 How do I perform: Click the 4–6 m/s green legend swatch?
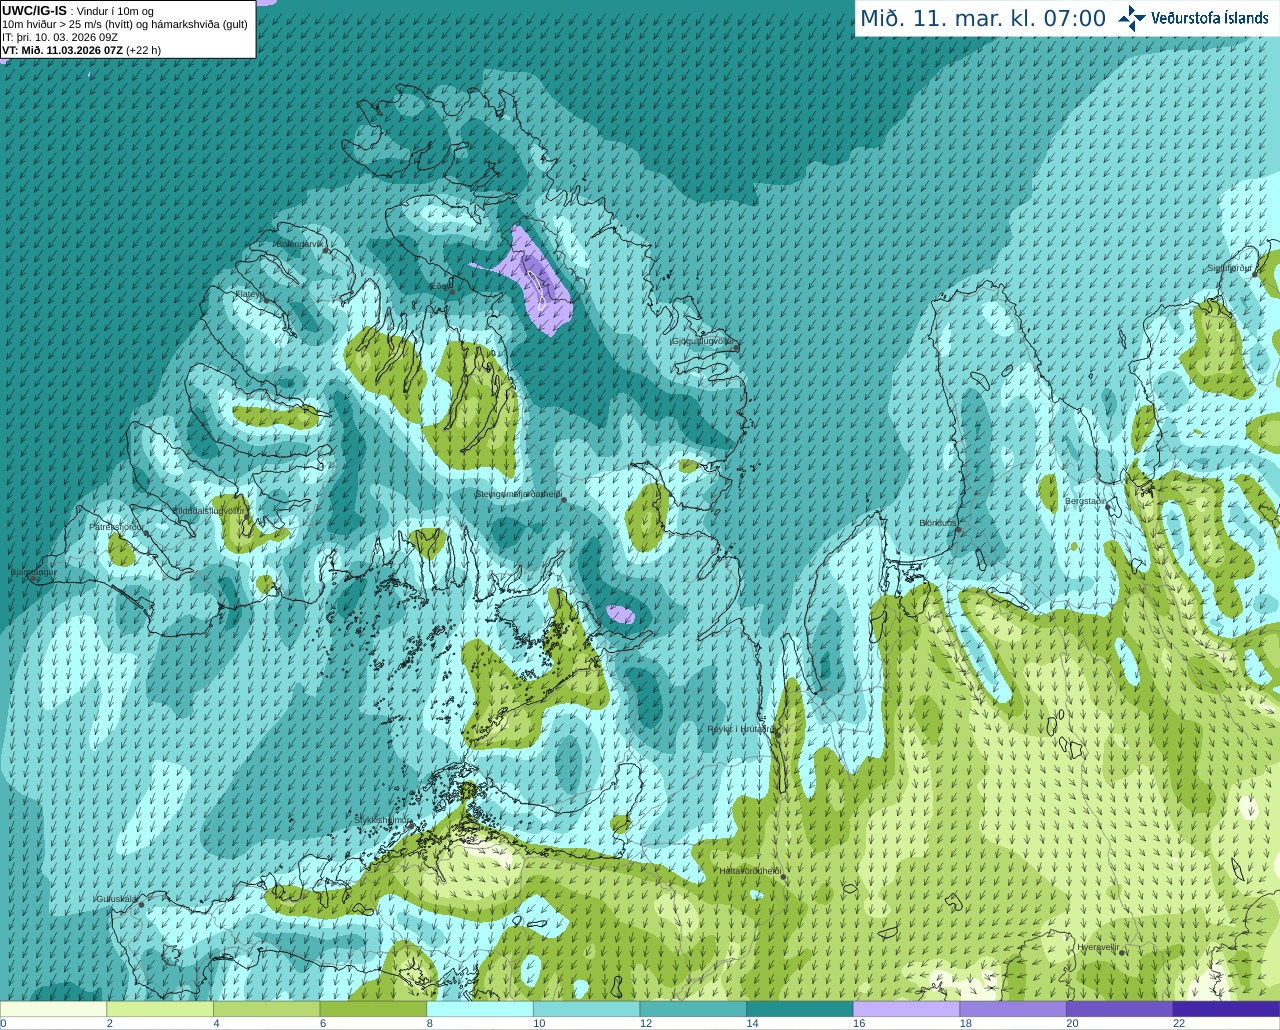pyautogui.click(x=266, y=1009)
